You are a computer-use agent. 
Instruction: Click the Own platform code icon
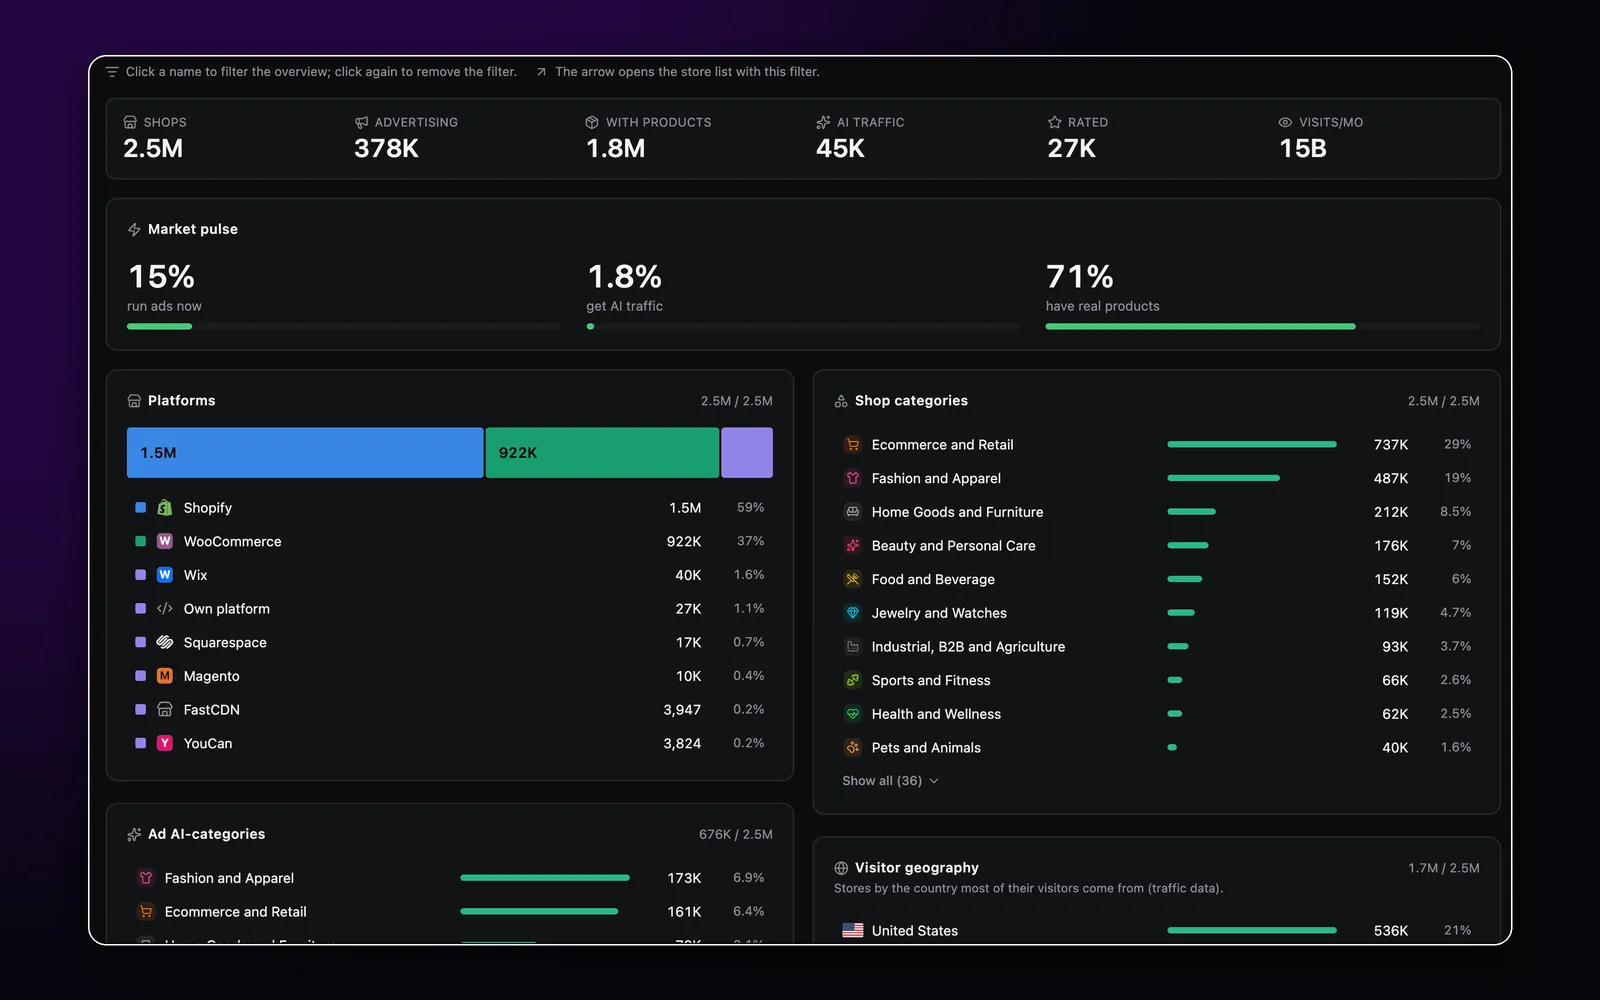coord(165,609)
